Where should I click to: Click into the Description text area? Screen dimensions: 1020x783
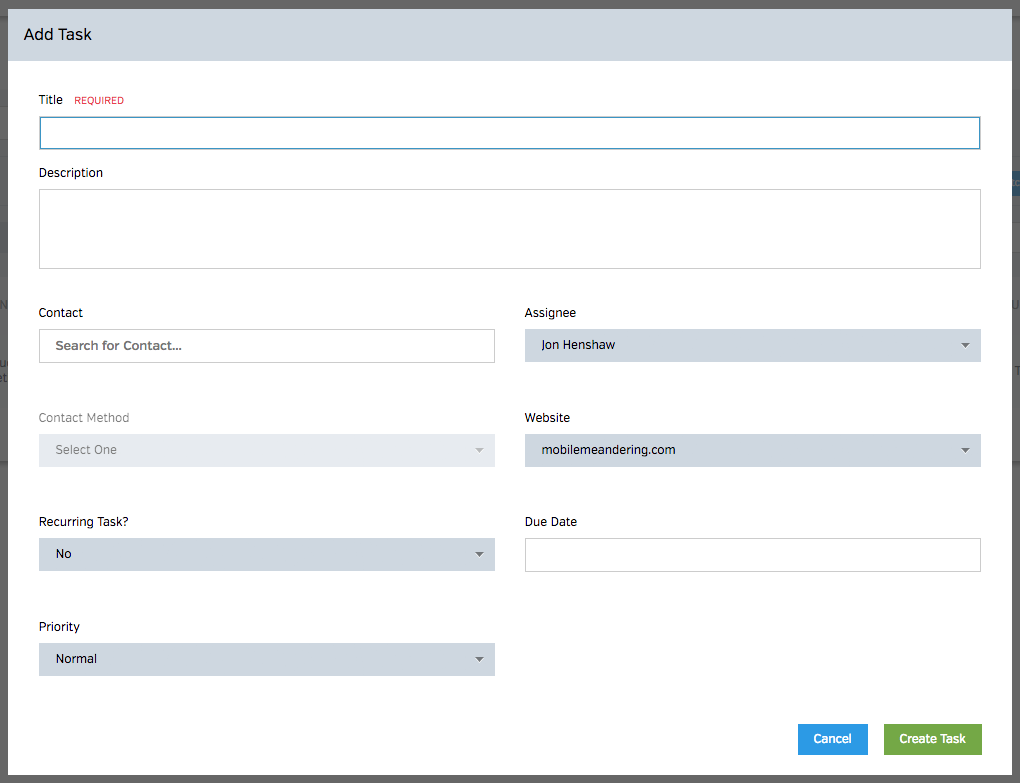[x=509, y=229]
